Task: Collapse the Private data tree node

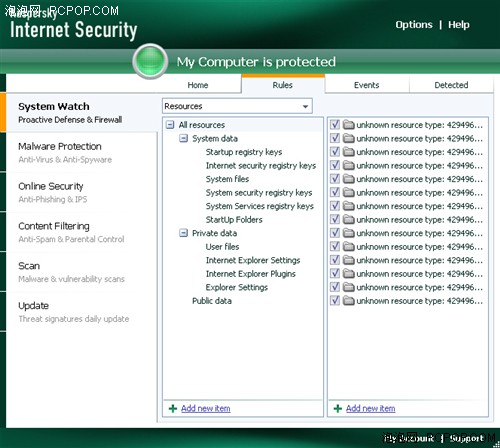Action: 183,233
